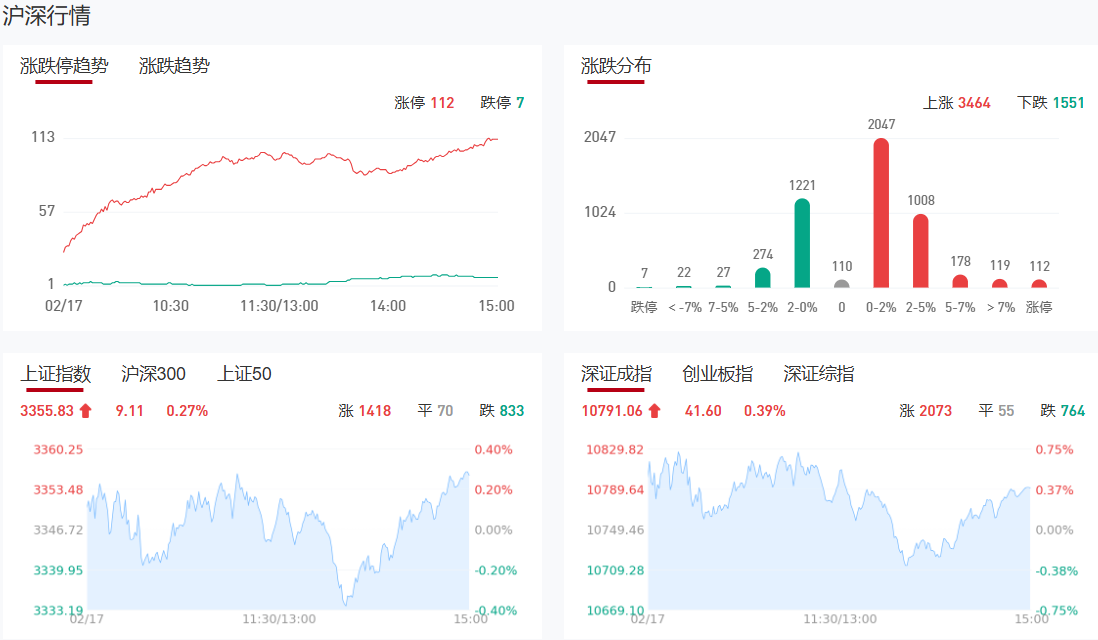This screenshot has height=640, width=1098.
Task: Open the 沪深300 index tab
Action: tap(153, 374)
